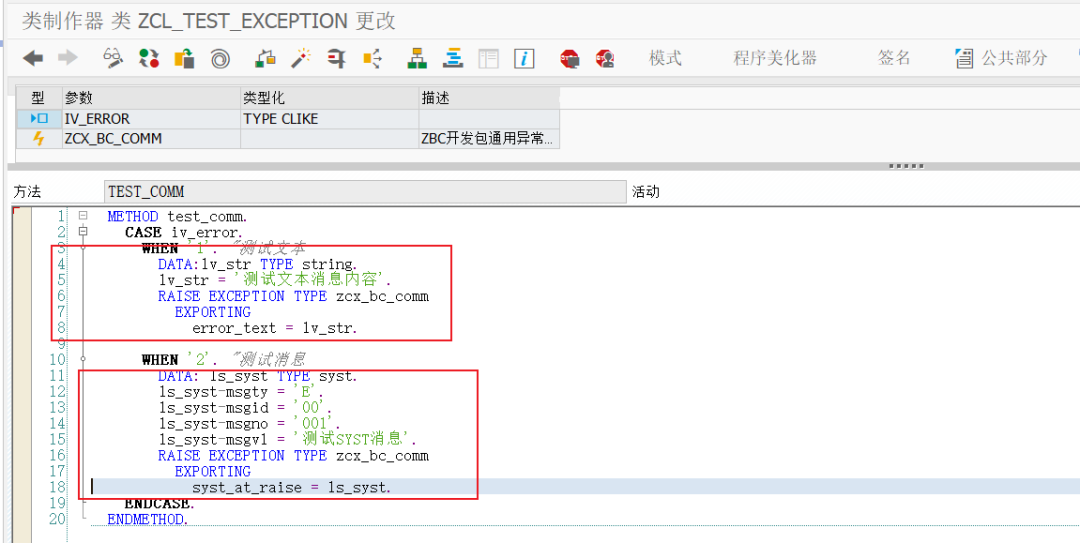Open the blue info help icon
The width and height of the screenshot is (1080, 543).
tap(524, 59)
